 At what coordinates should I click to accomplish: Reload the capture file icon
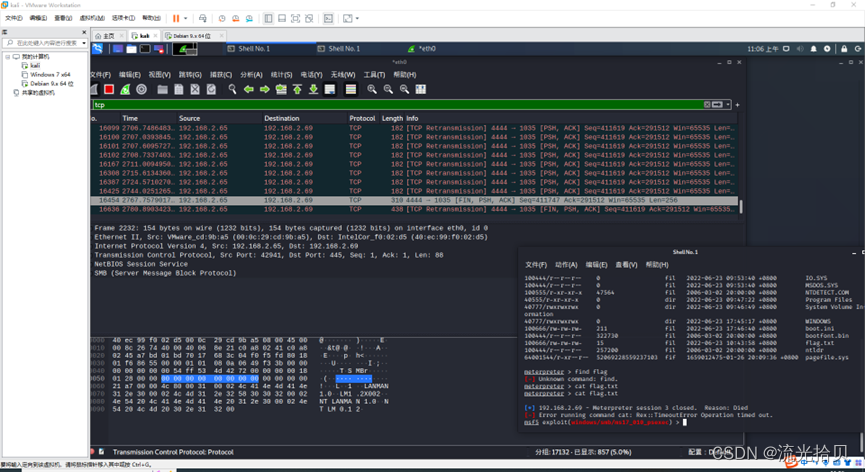click(211, 89)
